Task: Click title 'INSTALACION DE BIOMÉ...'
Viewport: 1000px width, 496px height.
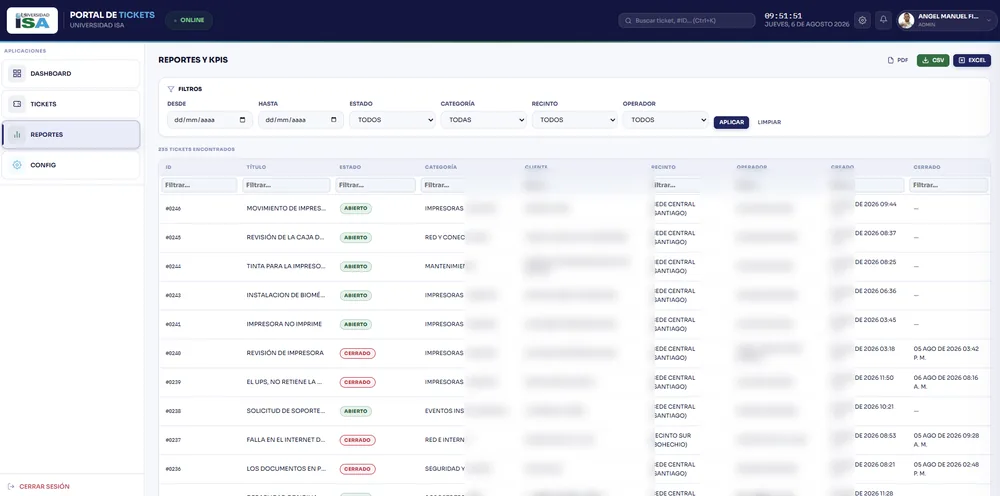Action: pyautogui.click(x=286, y=295)
